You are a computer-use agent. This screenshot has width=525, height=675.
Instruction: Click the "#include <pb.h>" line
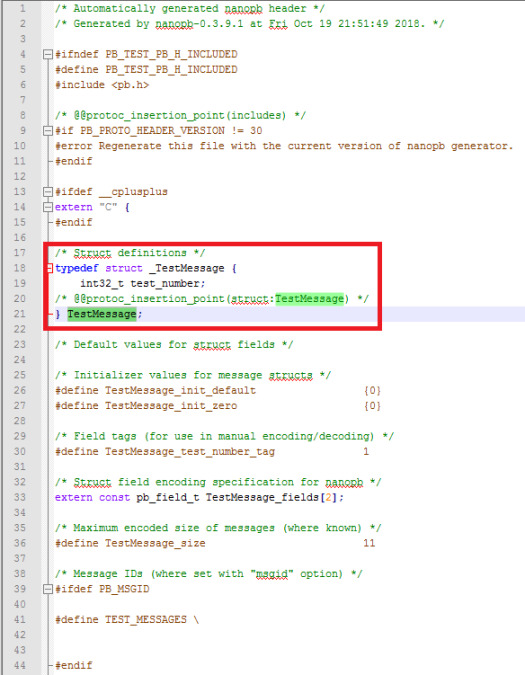(102, 85)
